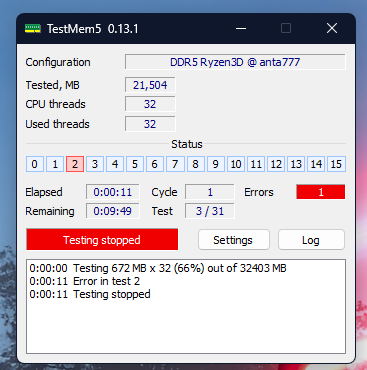Viewport: 367px width, 370px height.
Task: Click the 'Used threads' label
Action: coord(58,124)
